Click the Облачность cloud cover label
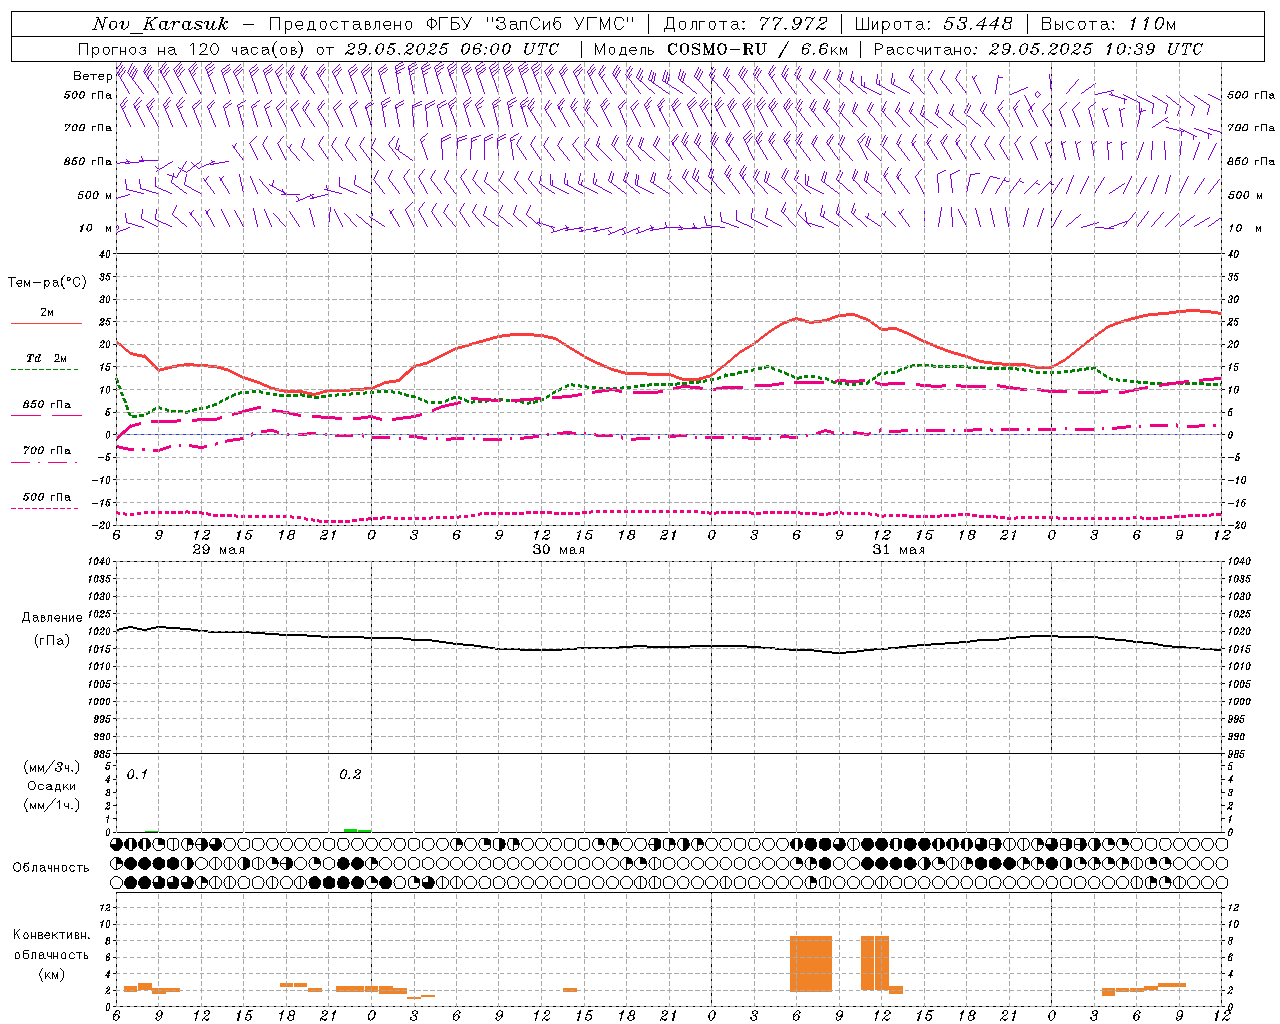The width and height of the screenshot is (1280, 1024). [51, 867]
